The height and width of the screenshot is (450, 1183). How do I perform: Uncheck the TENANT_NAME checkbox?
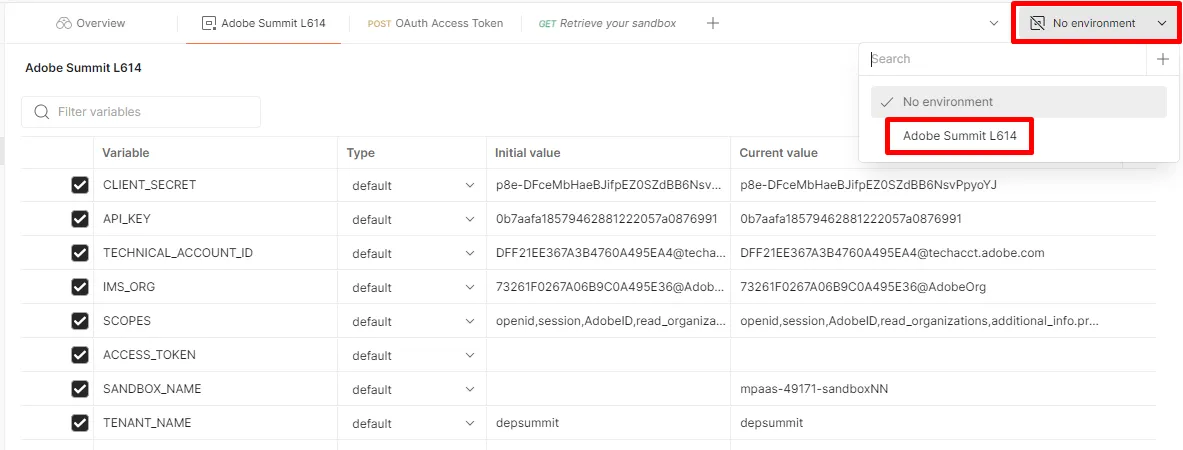[79, 423]
